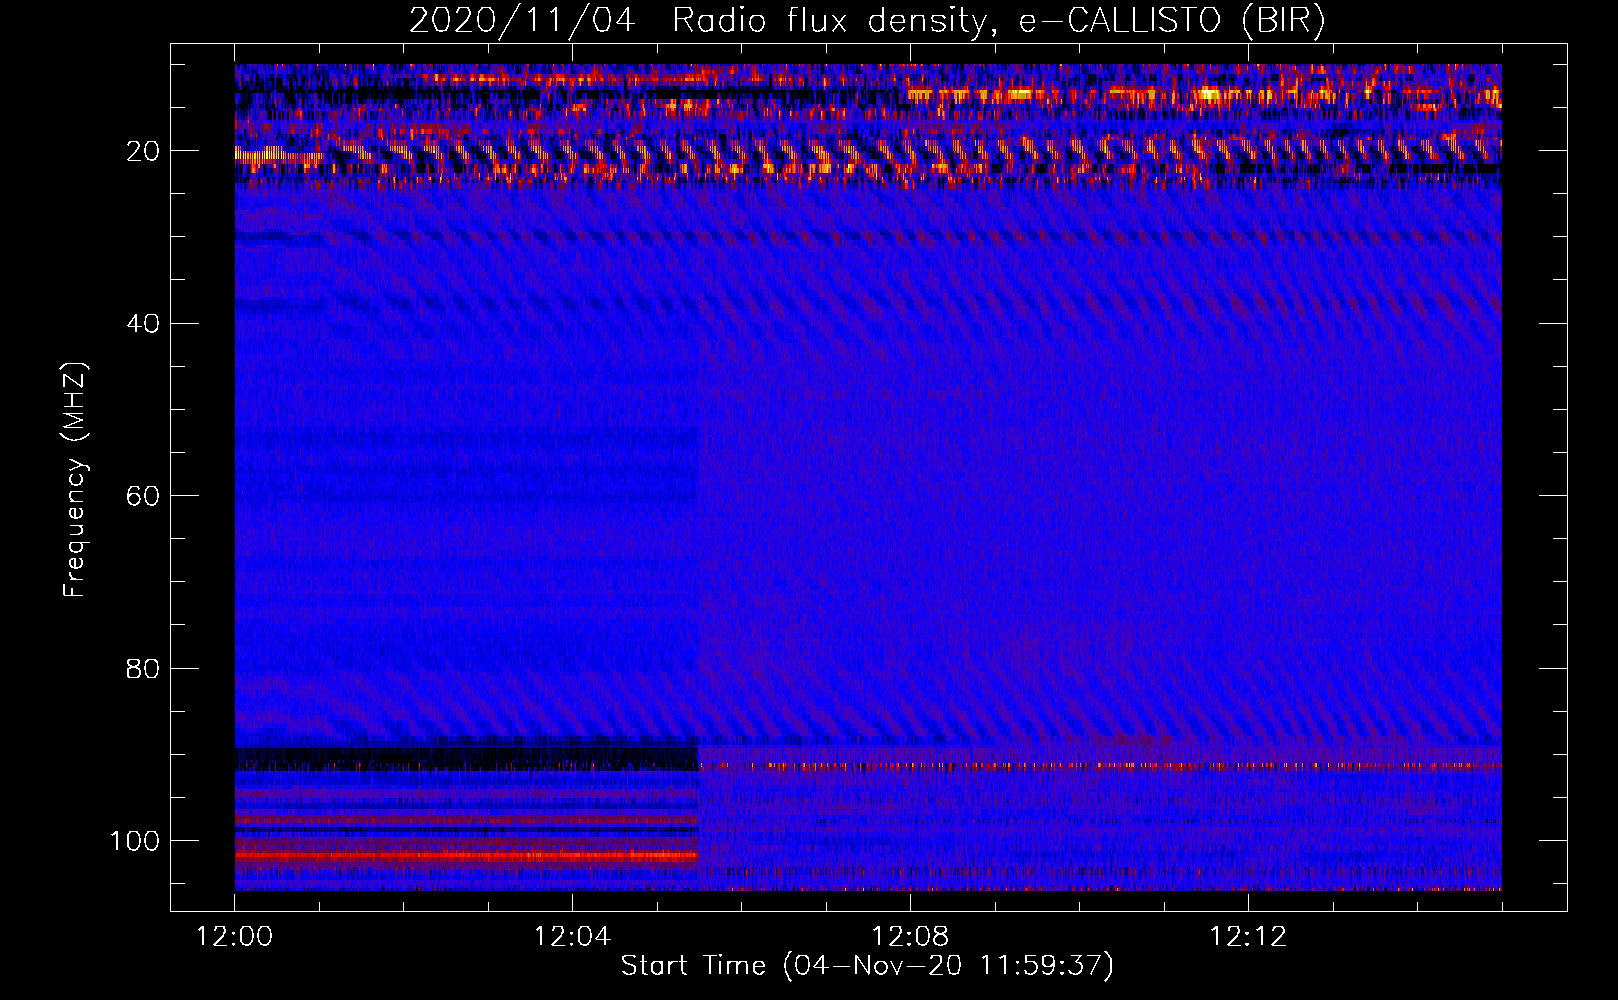Select the 12:12 time tick label
1618x1000 pixels.
1248,937
